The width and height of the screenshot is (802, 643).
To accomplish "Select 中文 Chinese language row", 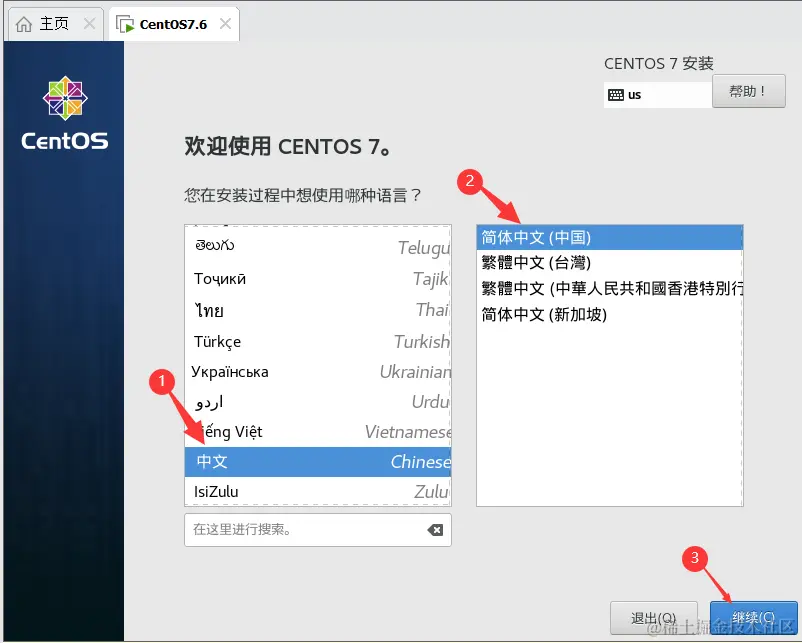I will [x=318, y=462].
